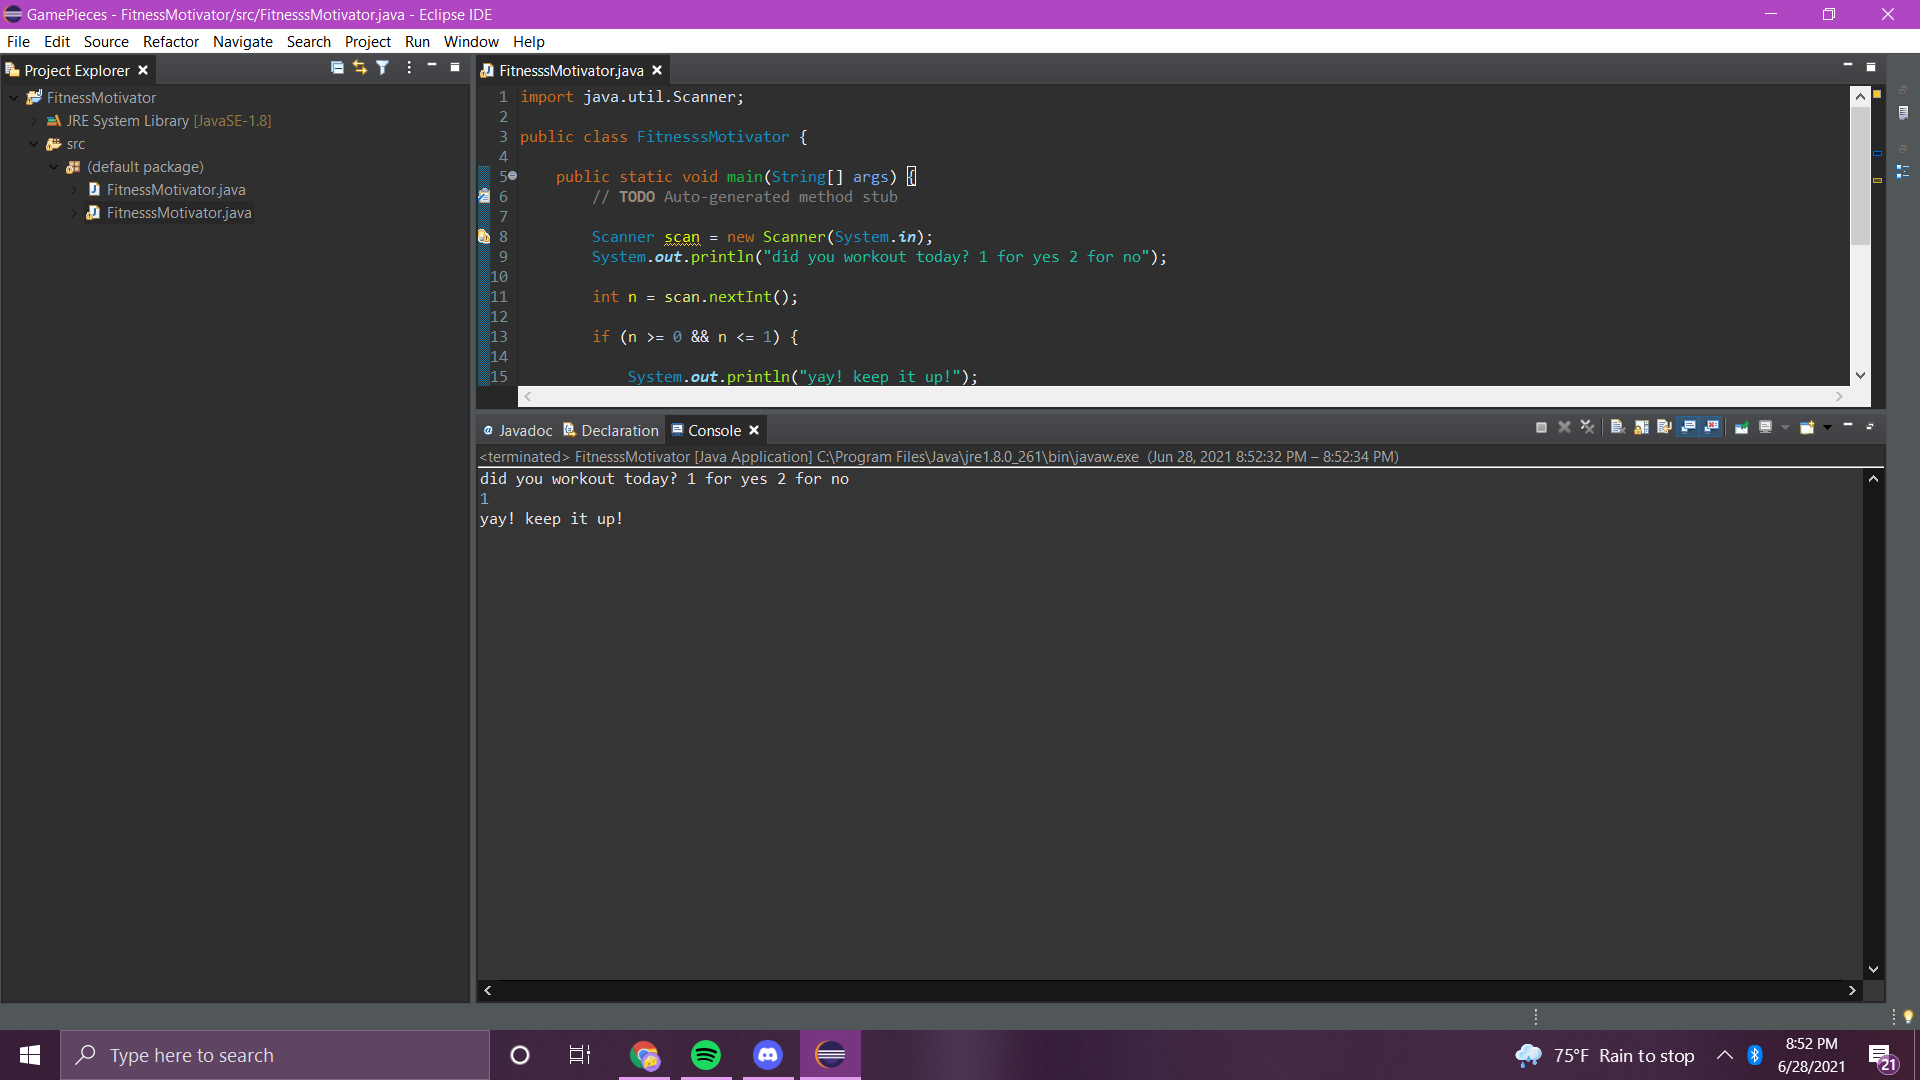Click the Pin Console icon
Image resolution: width=1920 pixels, height=1080 pixels.
pos(1741,427)
